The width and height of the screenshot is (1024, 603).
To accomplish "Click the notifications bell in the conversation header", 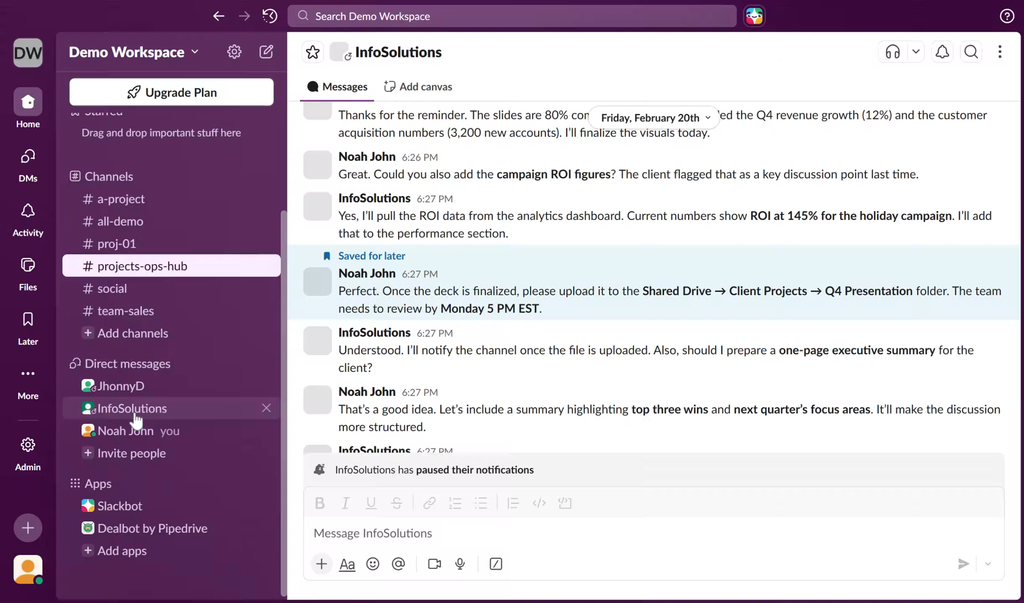I will click(x=942, y=52).
